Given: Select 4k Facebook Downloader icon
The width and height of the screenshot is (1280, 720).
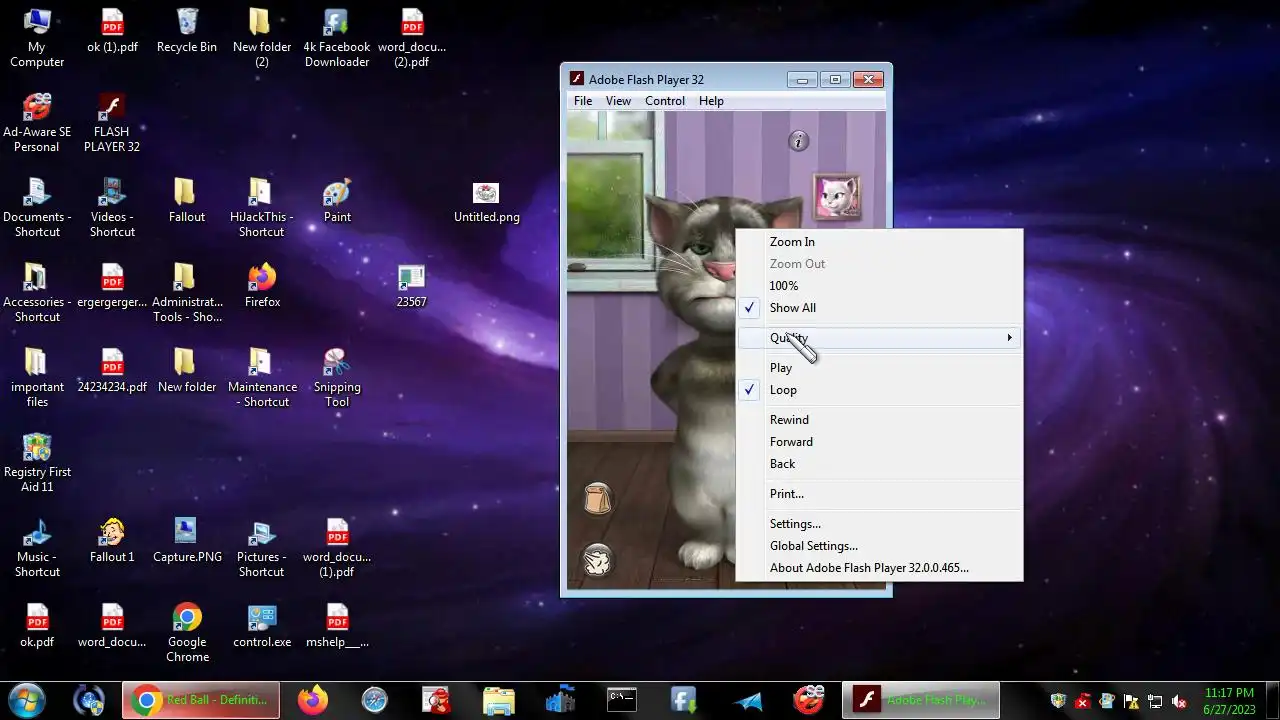Looking at the screenshot, I should pyautogui.click(x=337, y=39).
